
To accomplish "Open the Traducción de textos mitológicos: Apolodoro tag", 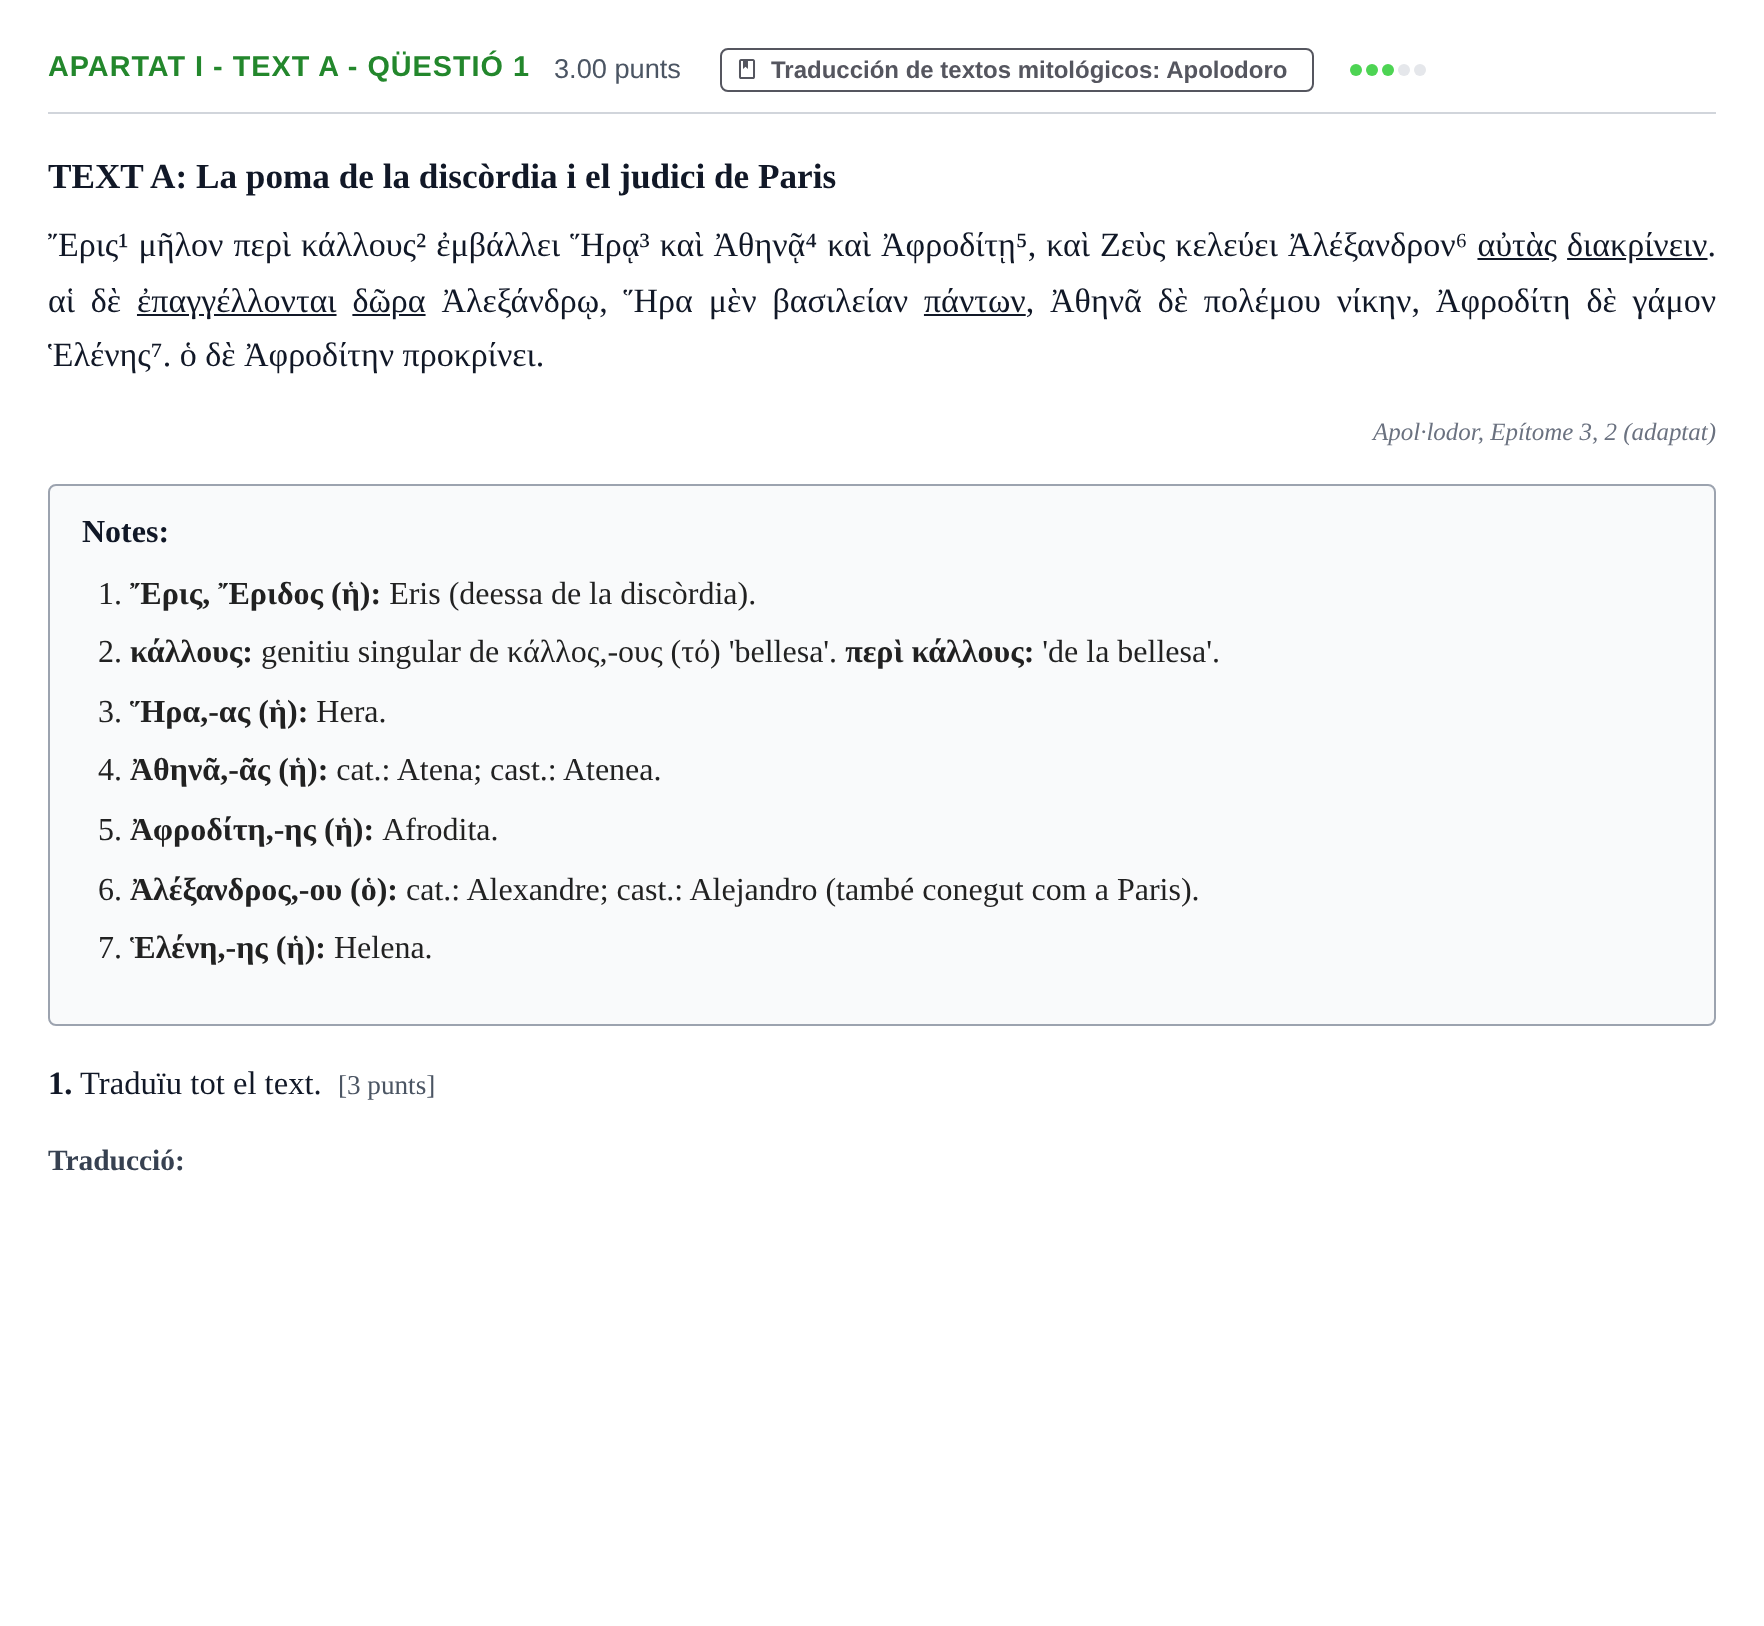I will 1016,70.
